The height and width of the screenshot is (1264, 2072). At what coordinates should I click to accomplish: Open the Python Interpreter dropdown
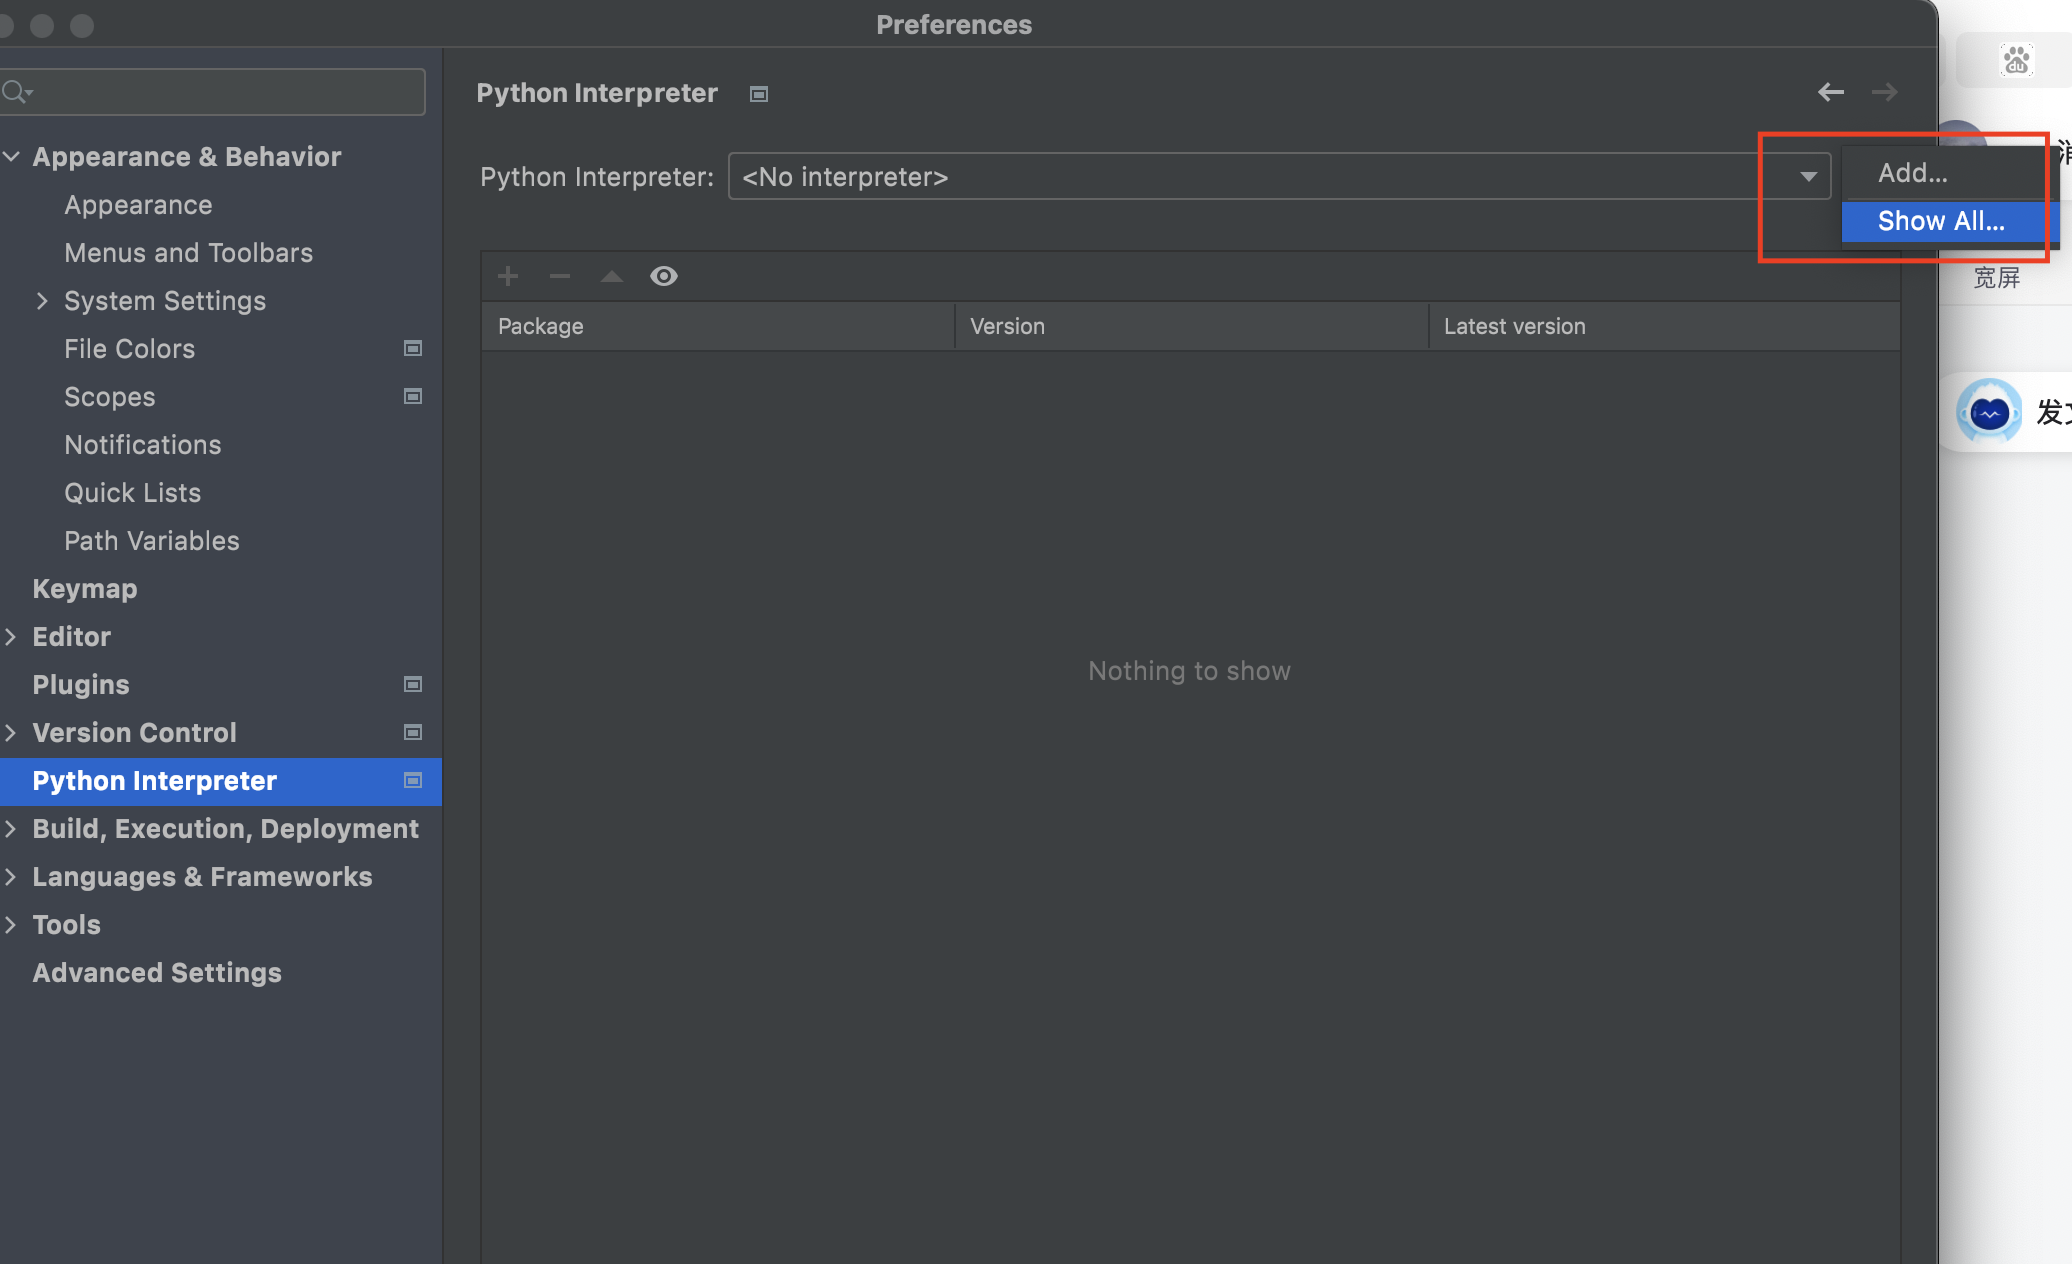point(1806,176)
